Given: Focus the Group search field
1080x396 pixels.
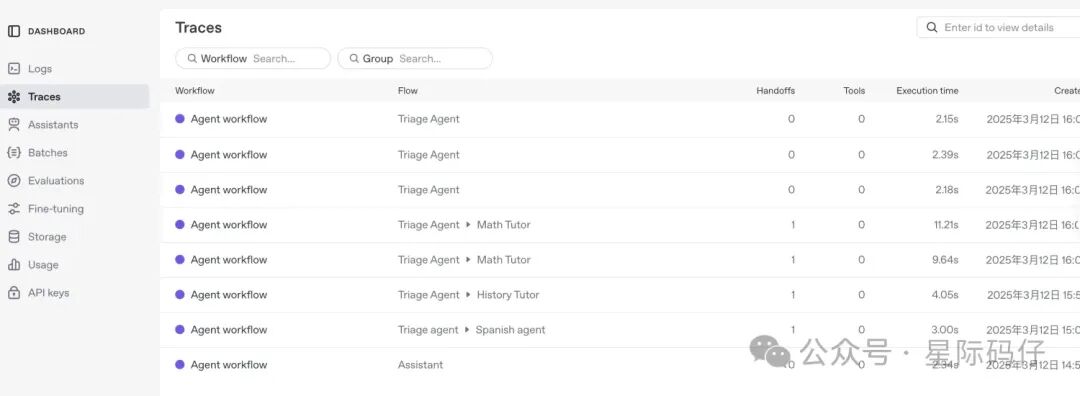Looking at the screenshot, I should [415, 59].
